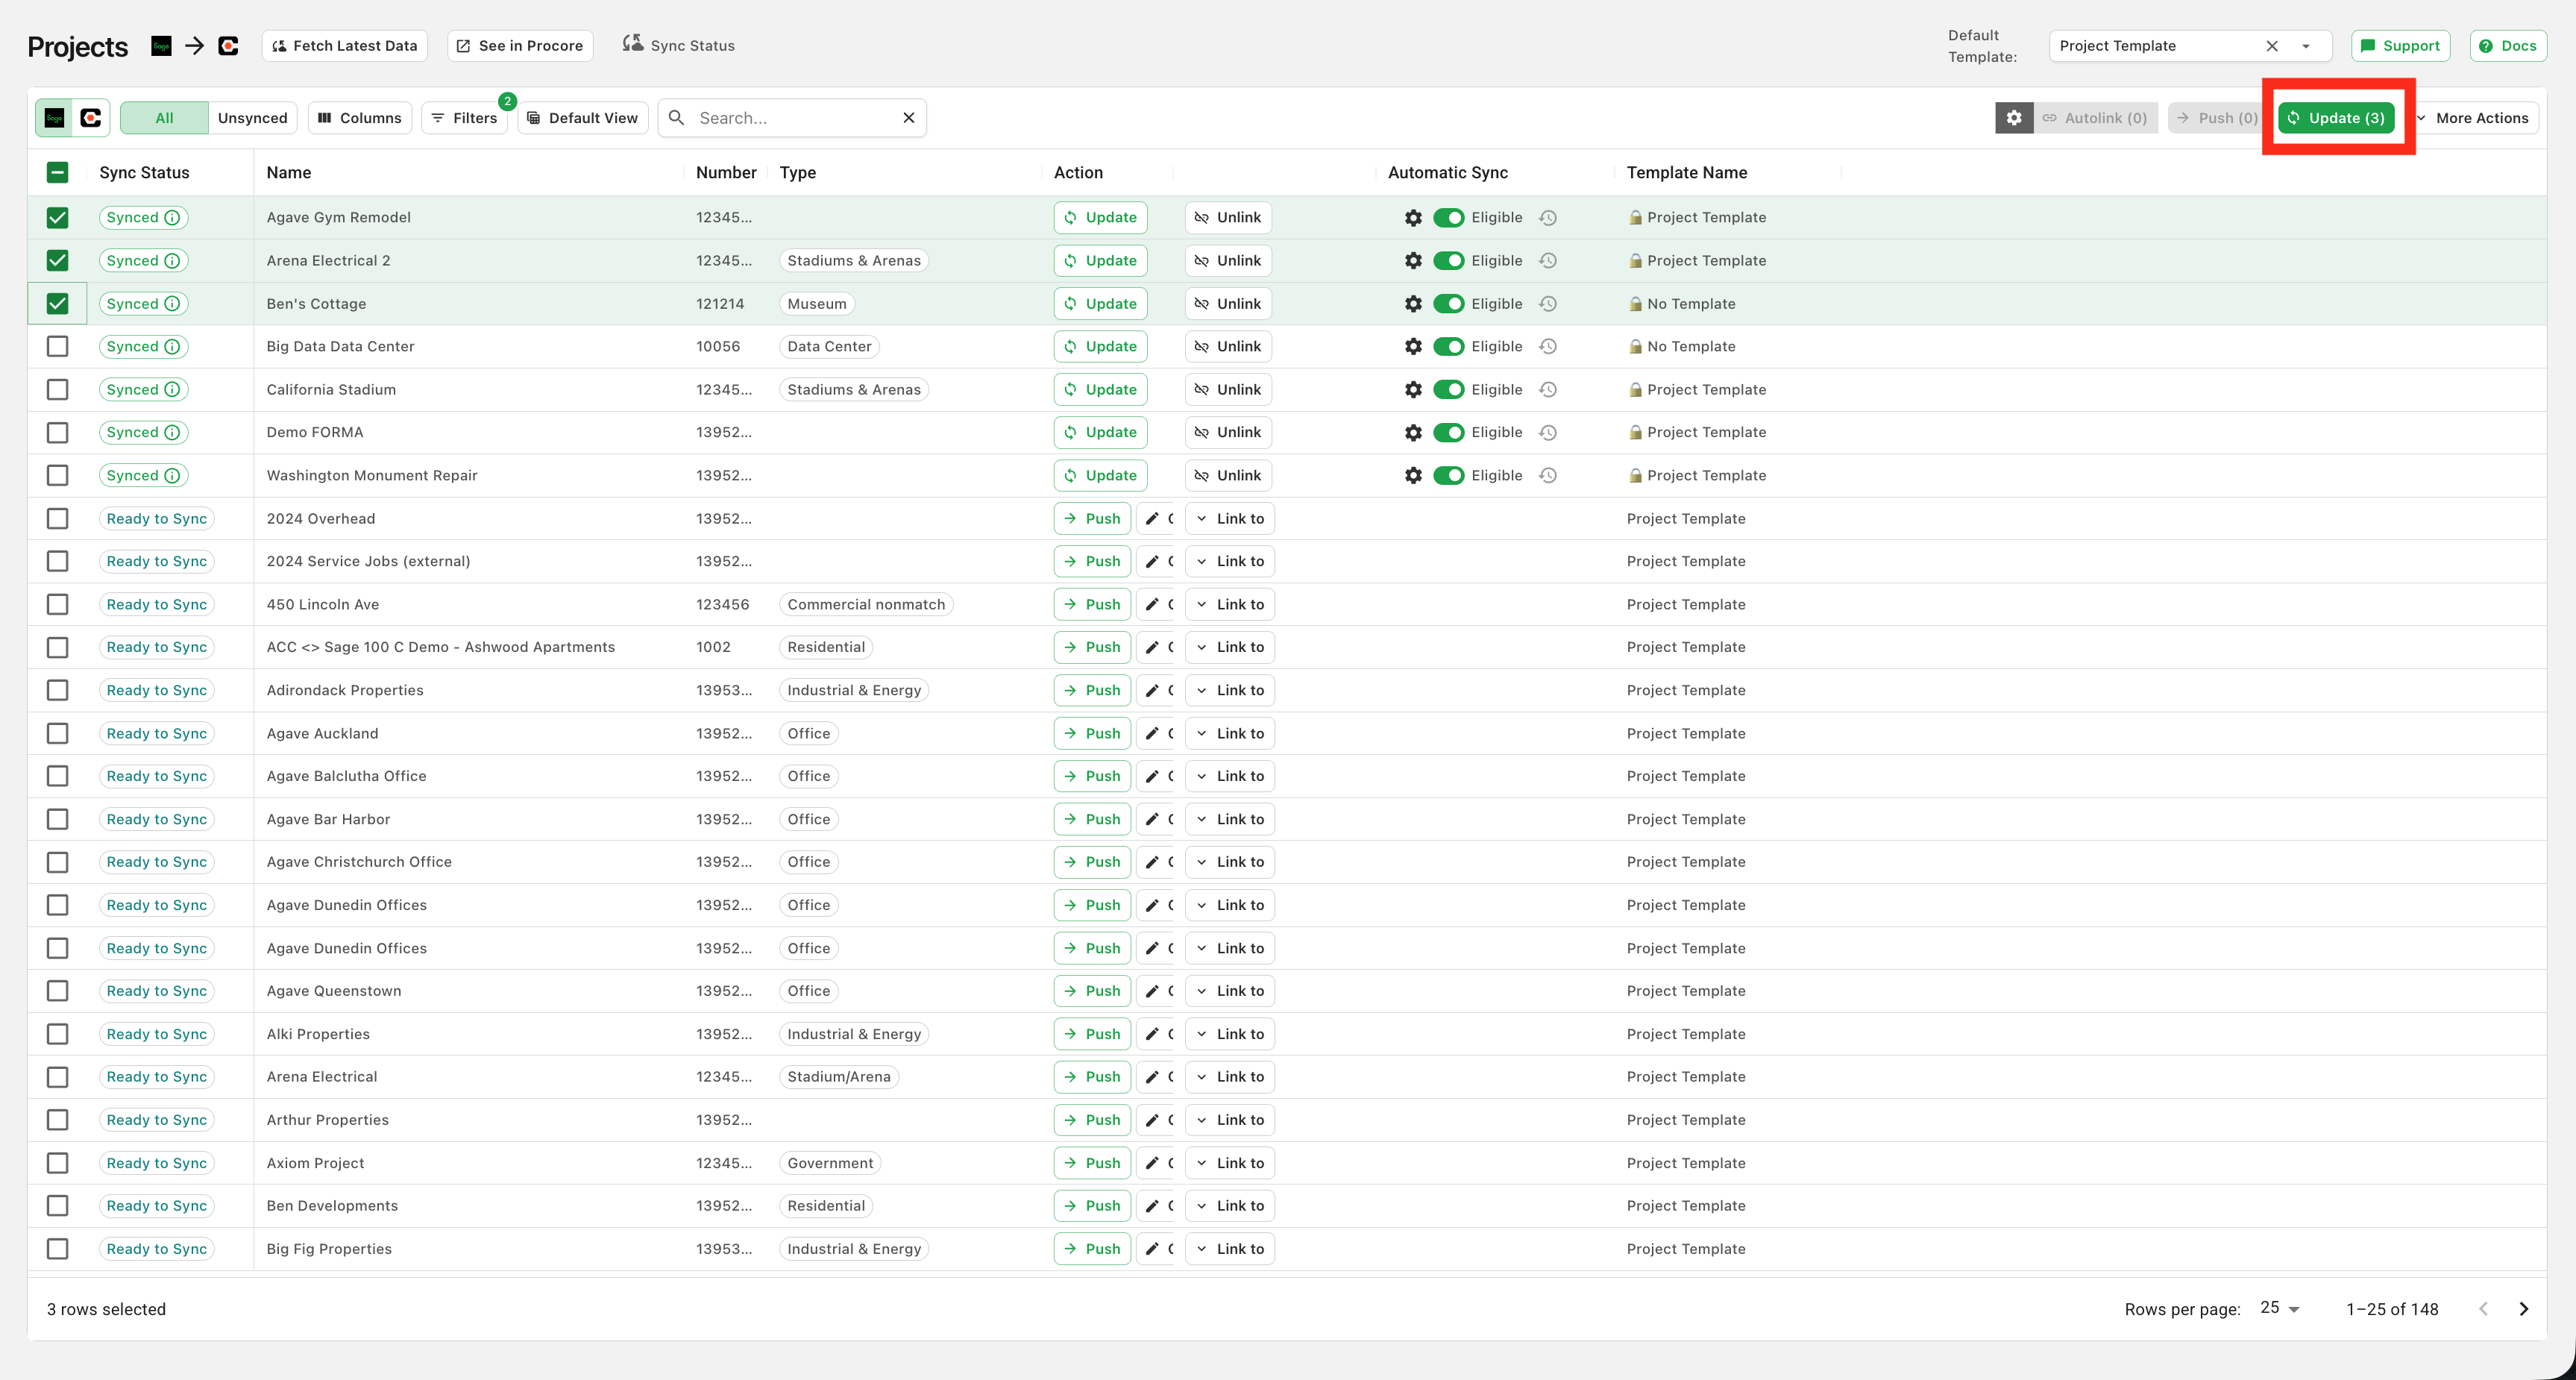The width and height of the screenshot is (2576, 1380).
Task: Clear the search field with the X icon
Action: (909, 118)
